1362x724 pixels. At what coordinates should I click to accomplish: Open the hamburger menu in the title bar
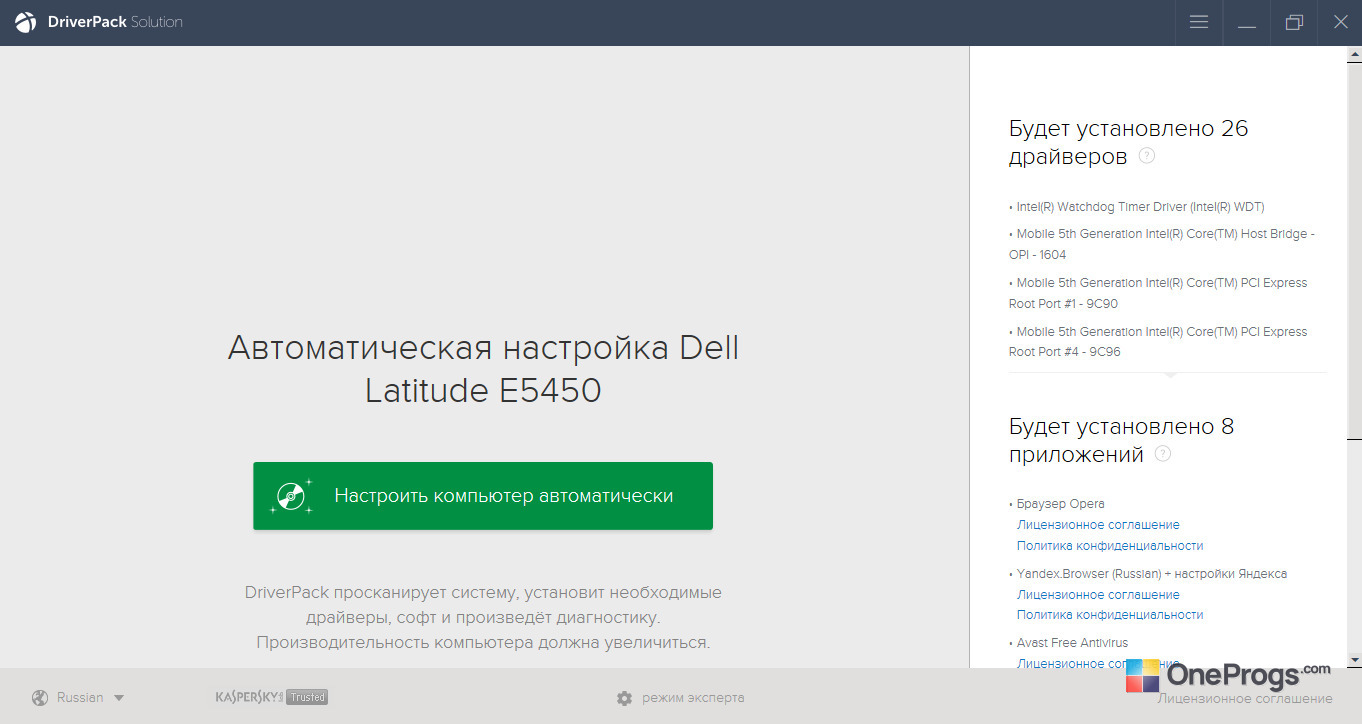pyautogui.click(x=1199, y=22)
